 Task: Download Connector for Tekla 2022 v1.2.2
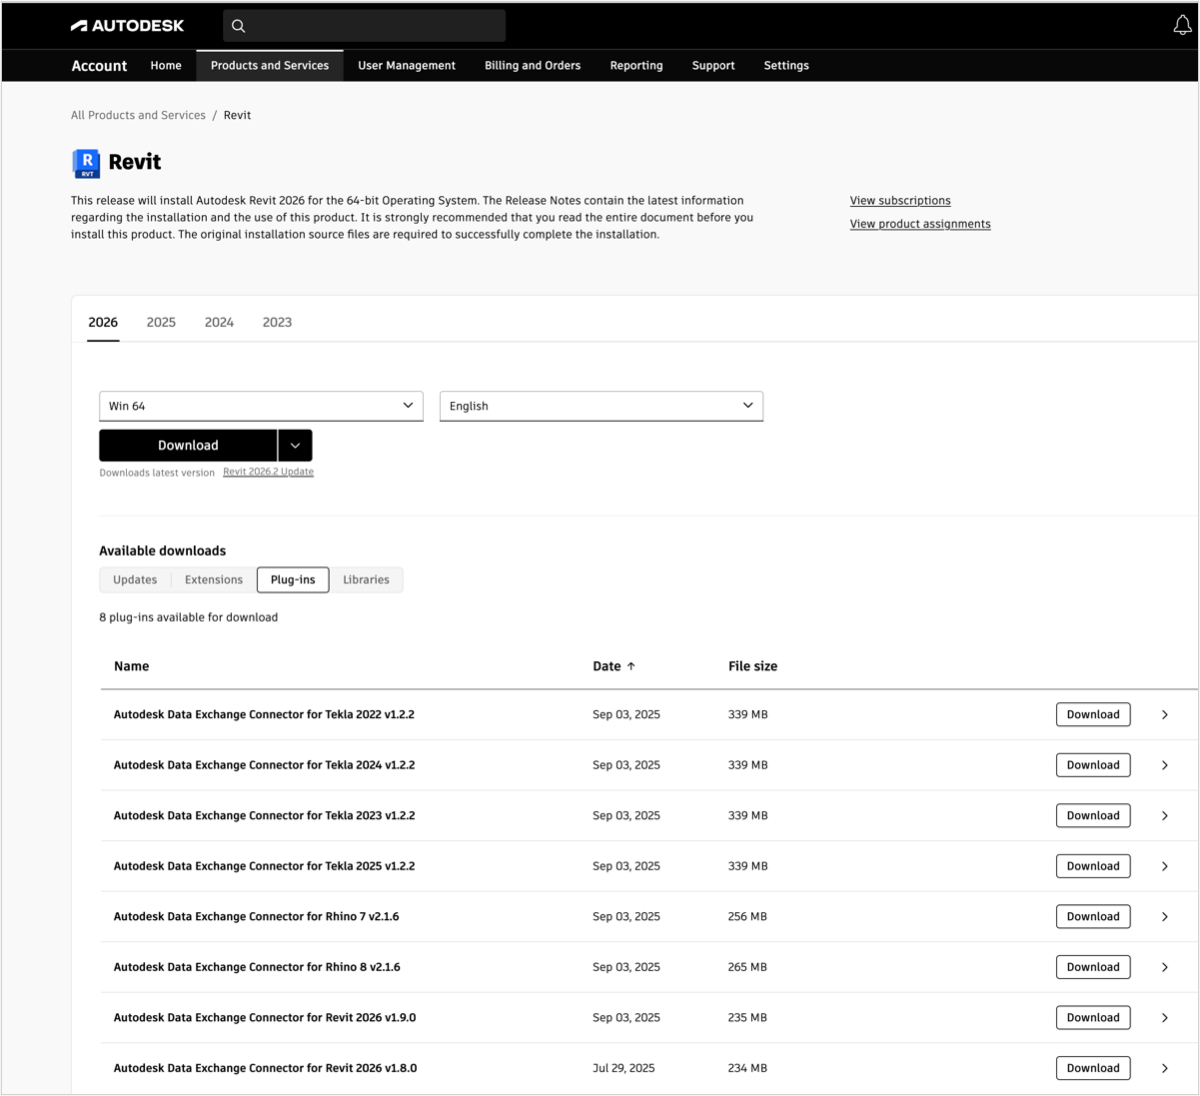coord(1093,715)
